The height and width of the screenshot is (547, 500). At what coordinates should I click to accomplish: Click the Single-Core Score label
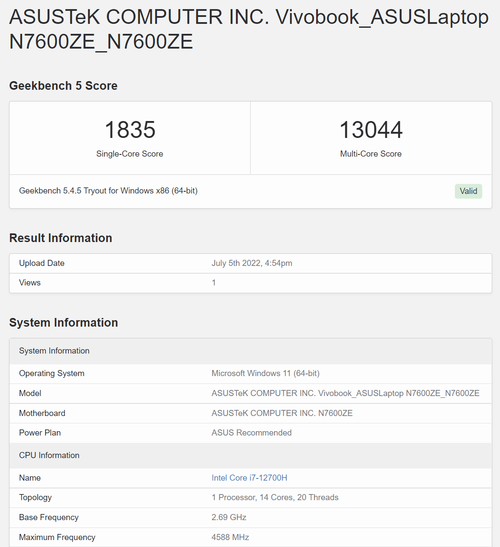pos(129,154)
